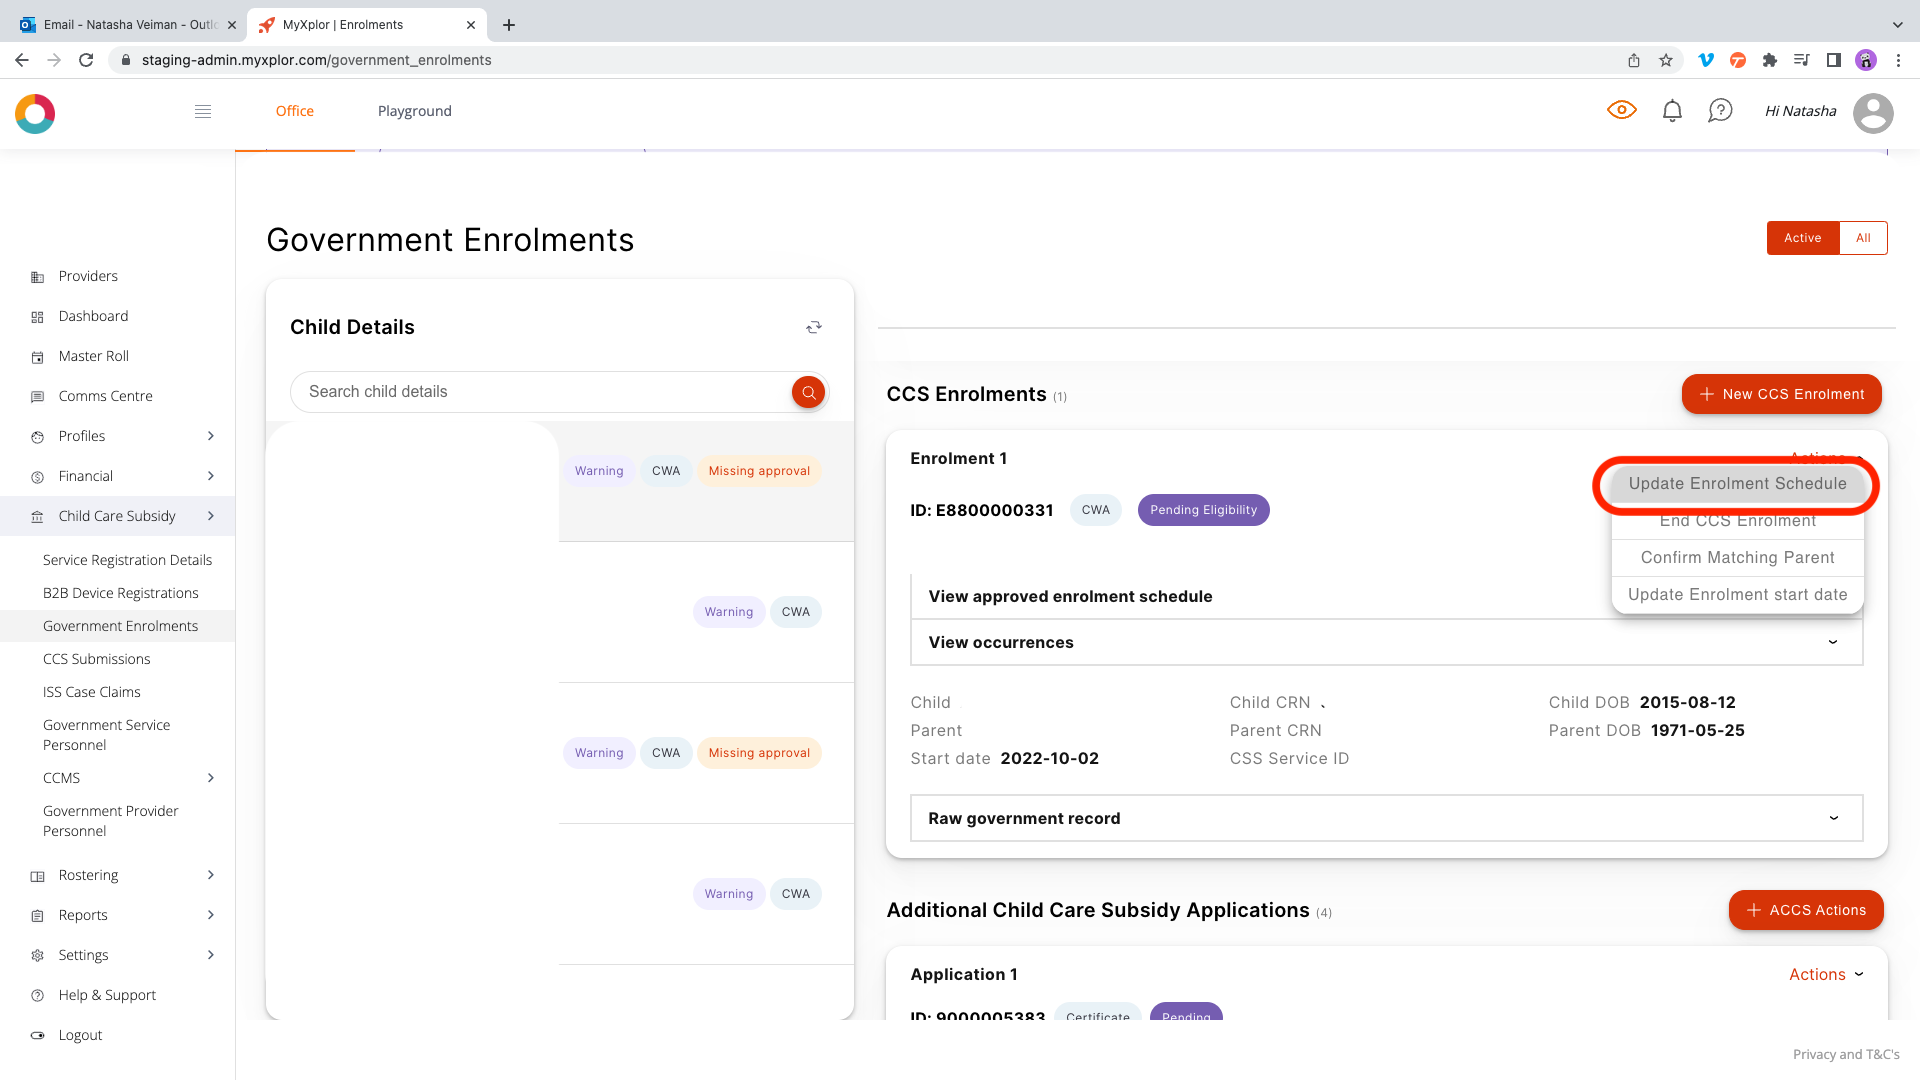1920x1080 pixels.
Task: Select the Active filter toggle
Action: point(1802,238)
